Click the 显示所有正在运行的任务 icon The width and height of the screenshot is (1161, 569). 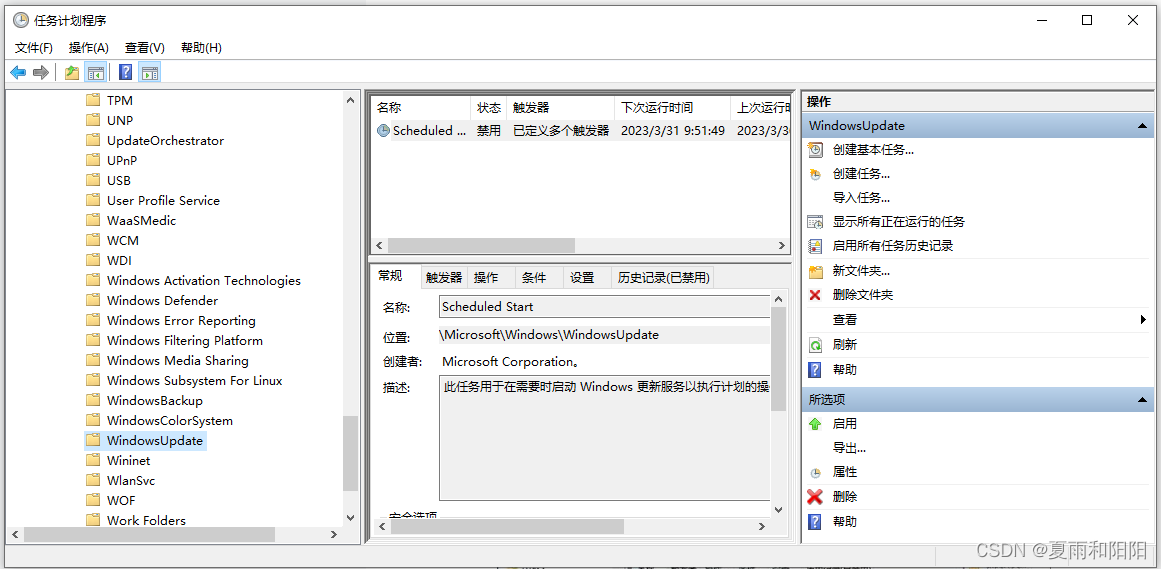[815, 222]
